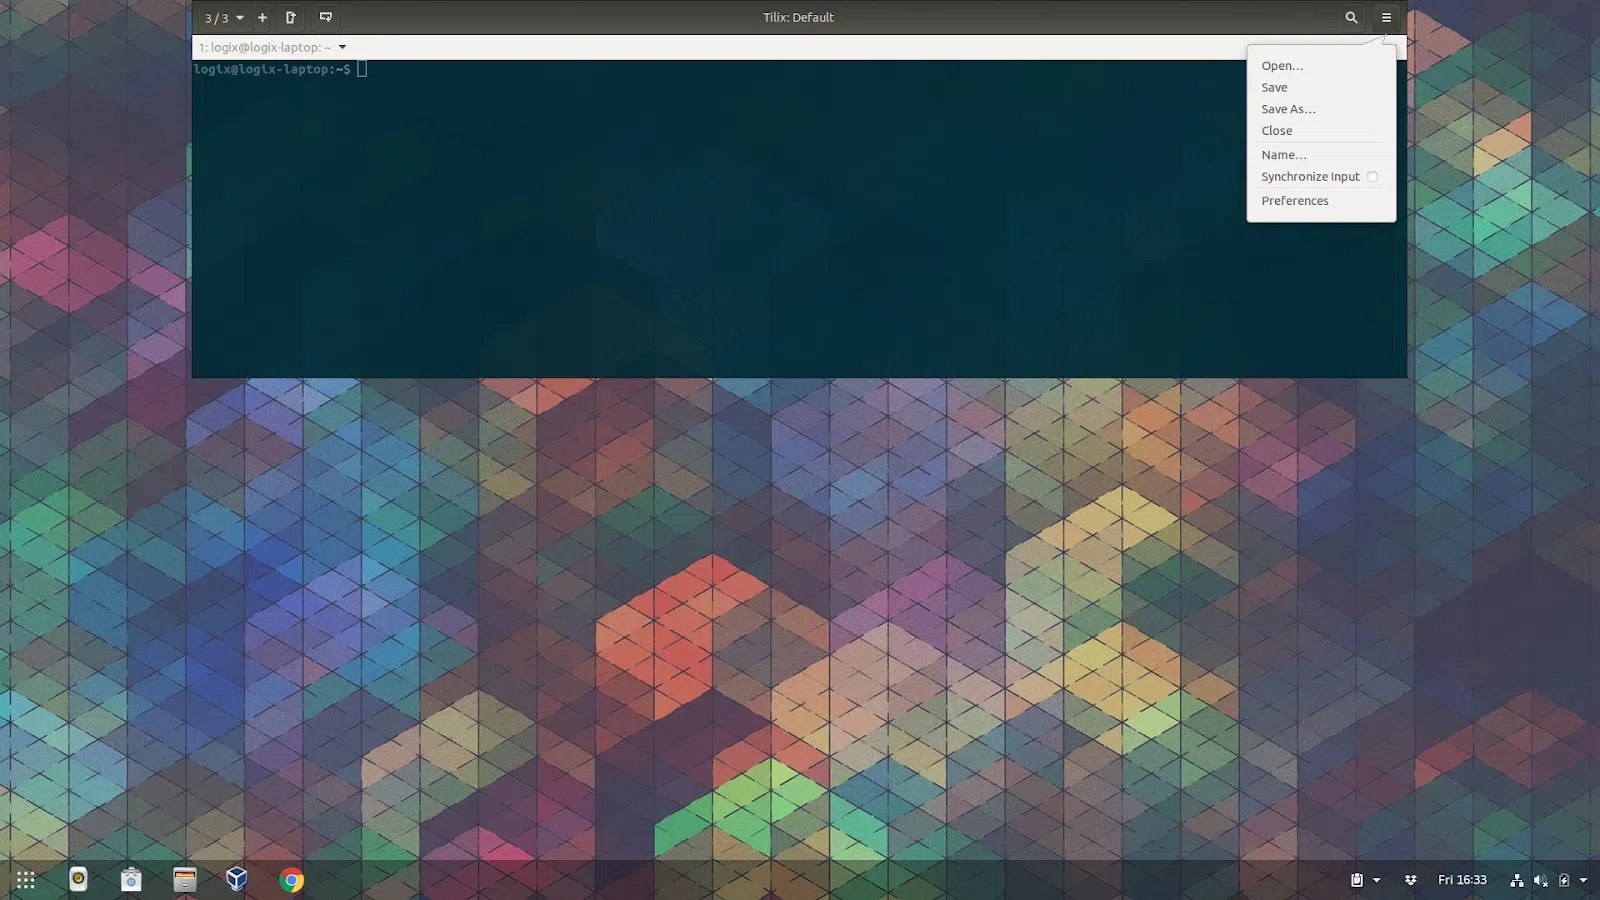Launch Google Chrome from the dock
1600x900 pixels.
pos(291,880)
